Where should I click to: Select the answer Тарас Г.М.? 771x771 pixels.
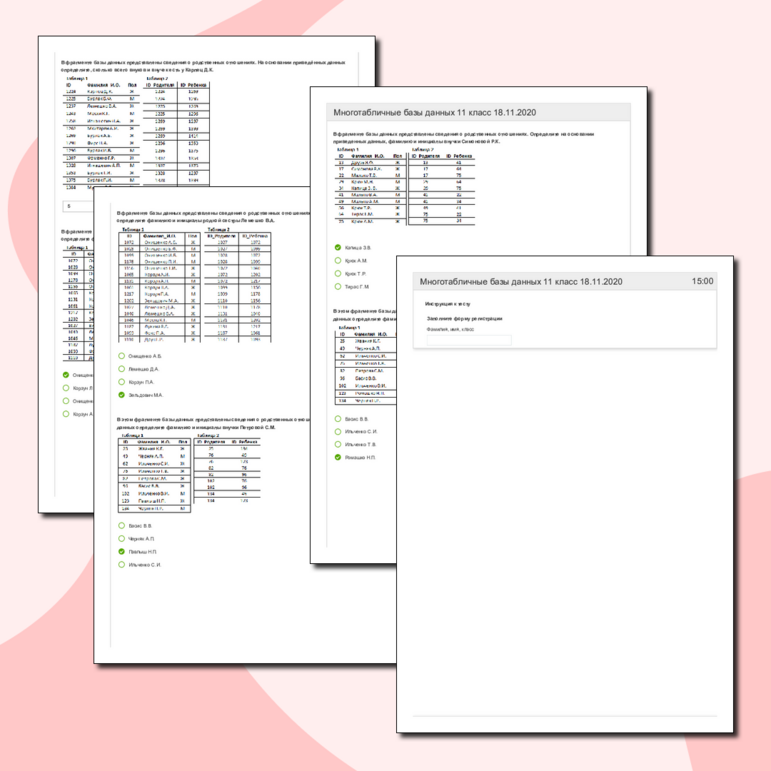tap(338, 286)
